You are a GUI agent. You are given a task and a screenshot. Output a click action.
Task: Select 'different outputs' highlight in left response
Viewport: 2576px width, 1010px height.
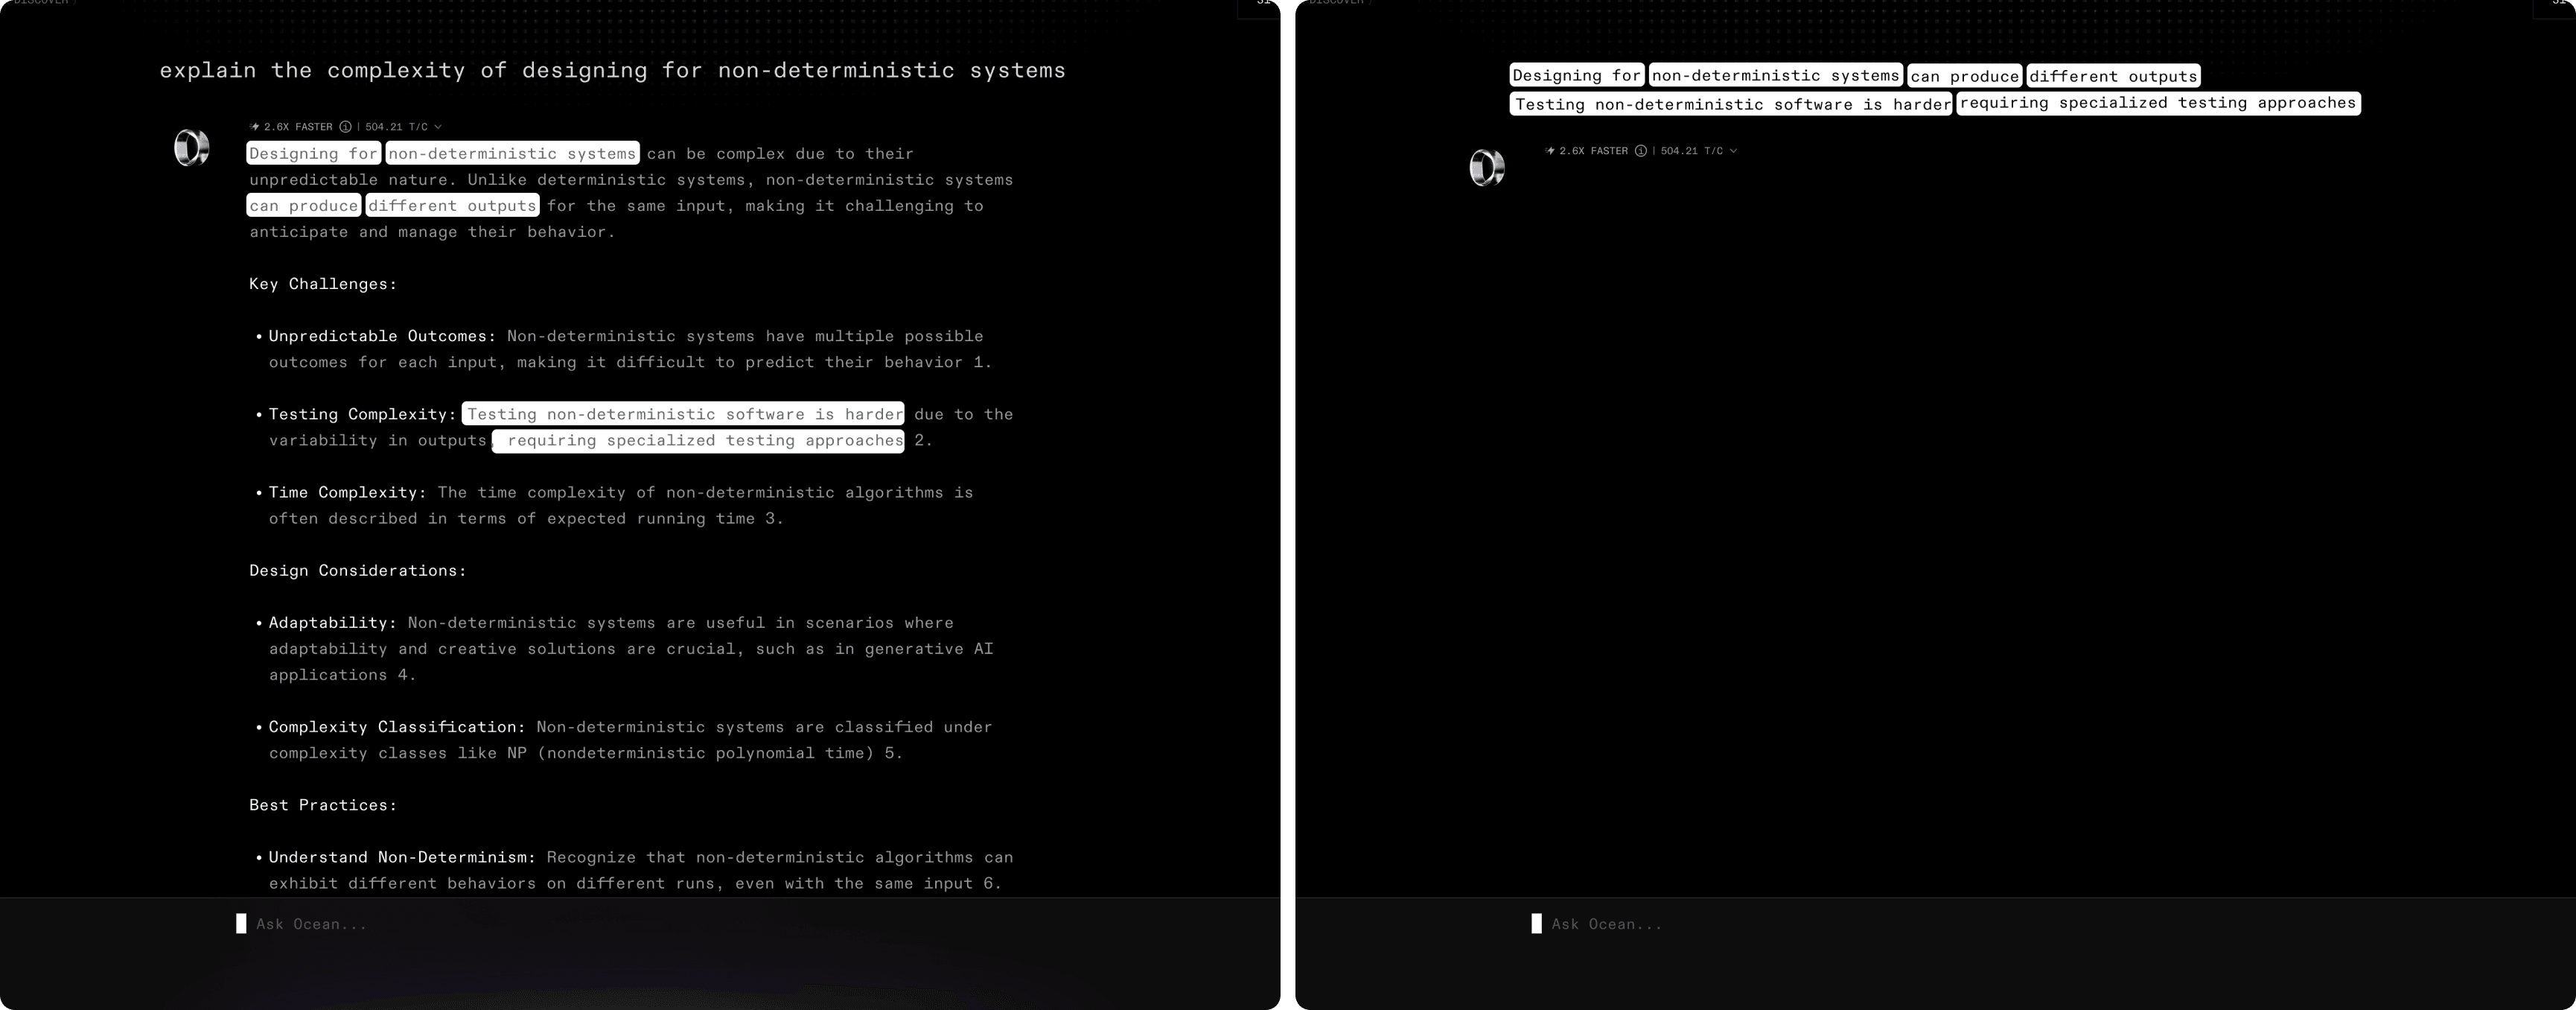click(452, 205)
